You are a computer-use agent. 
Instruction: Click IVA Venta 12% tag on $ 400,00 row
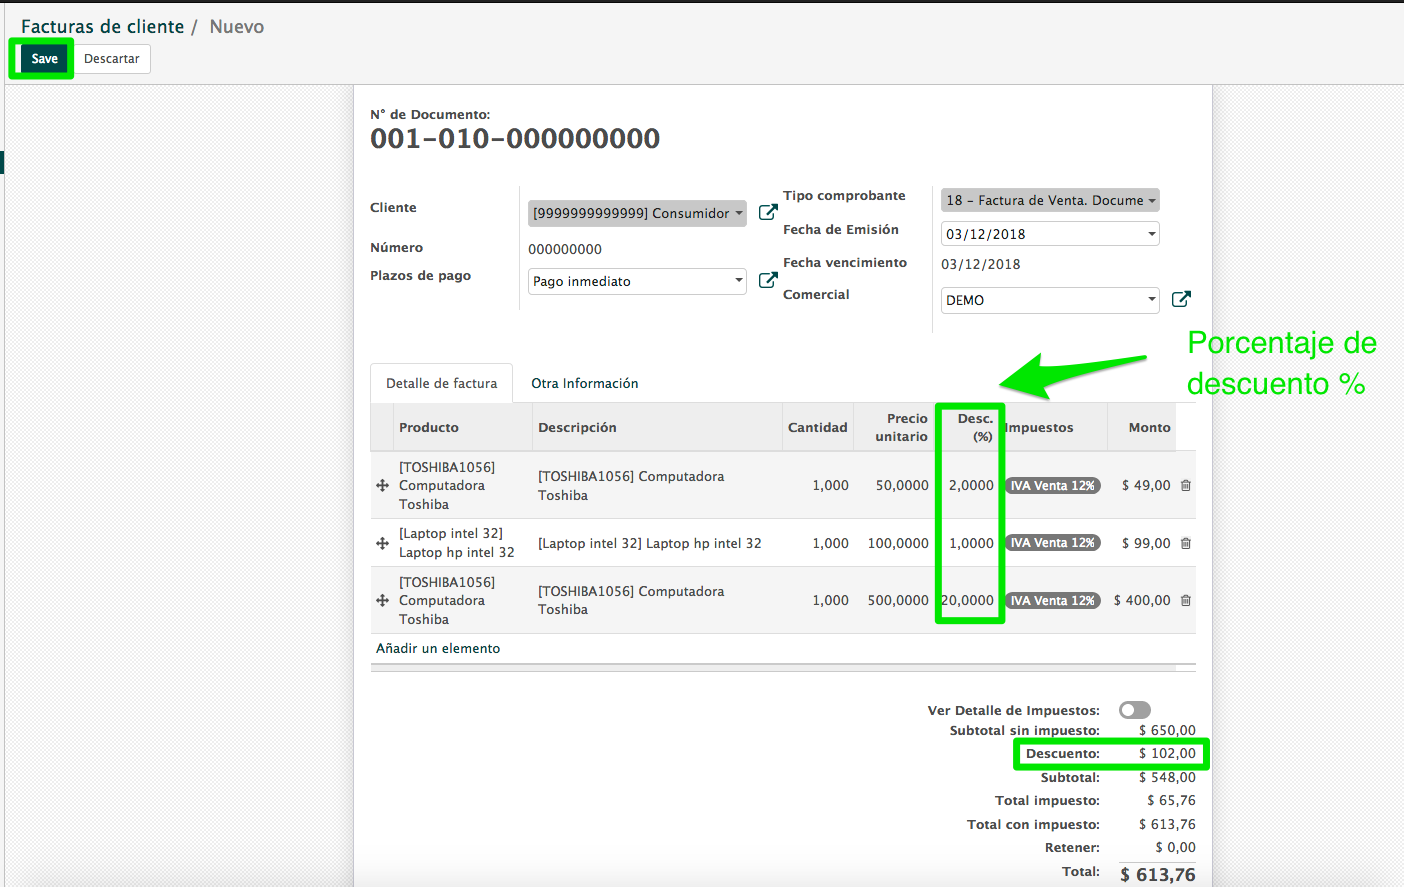tap(1053, 600)
